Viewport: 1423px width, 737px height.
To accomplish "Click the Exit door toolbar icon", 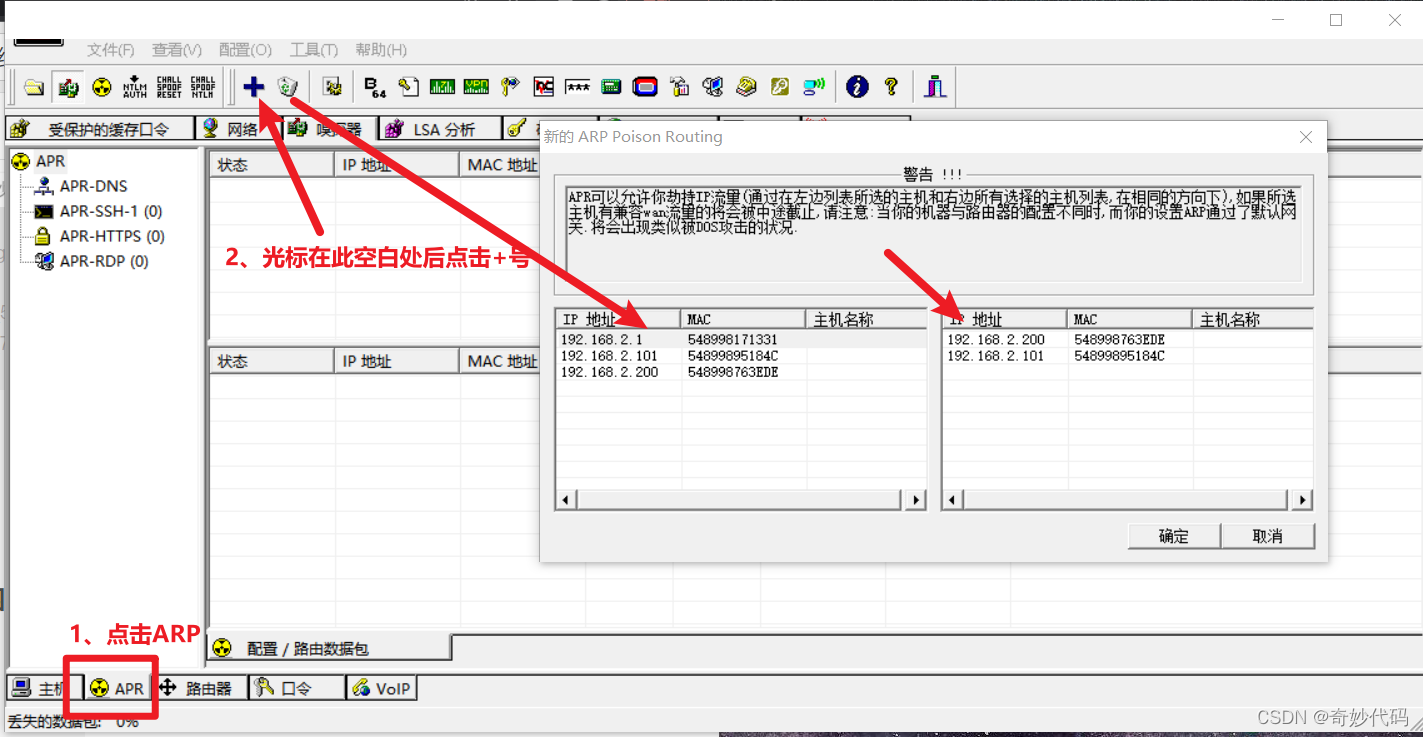I will 935,87.
